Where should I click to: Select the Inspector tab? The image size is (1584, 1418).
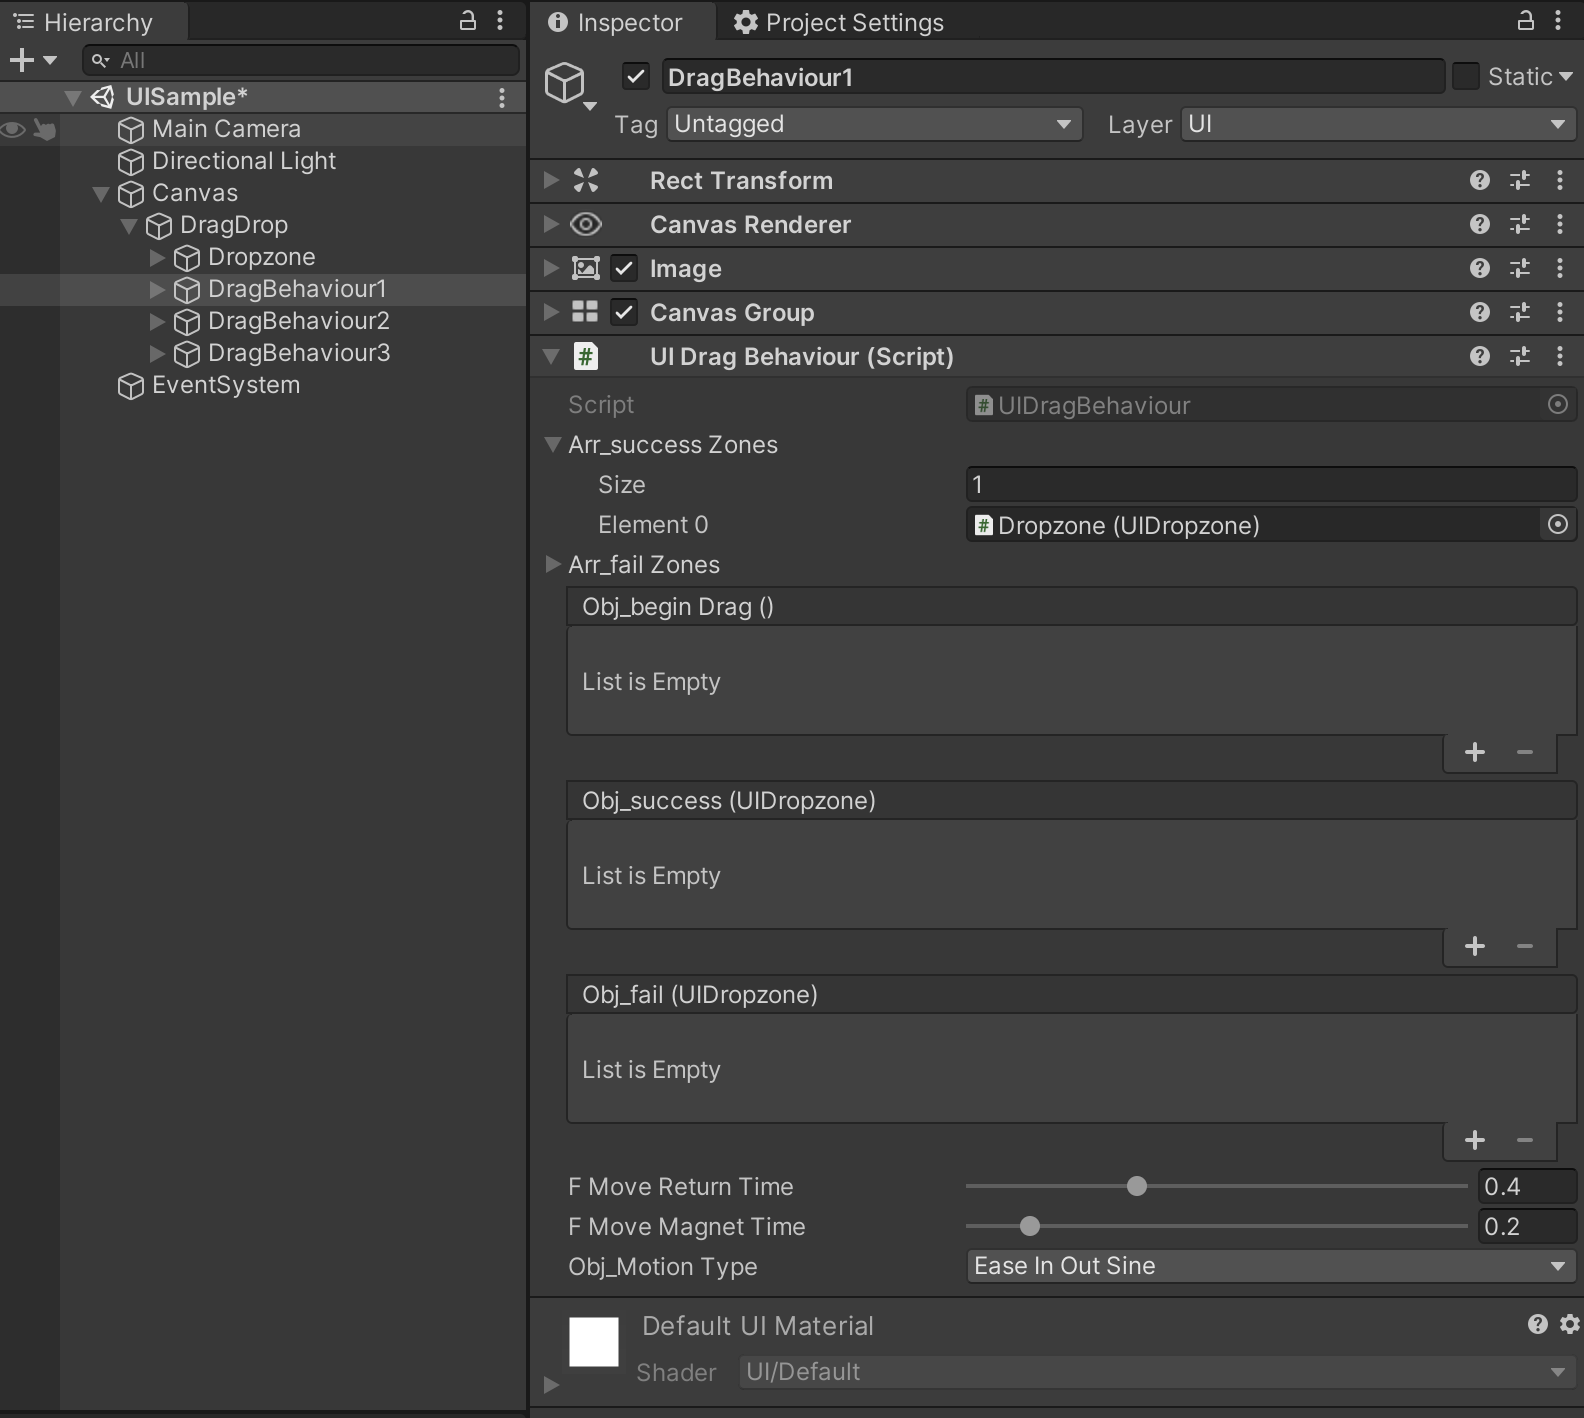click(622, 22)
